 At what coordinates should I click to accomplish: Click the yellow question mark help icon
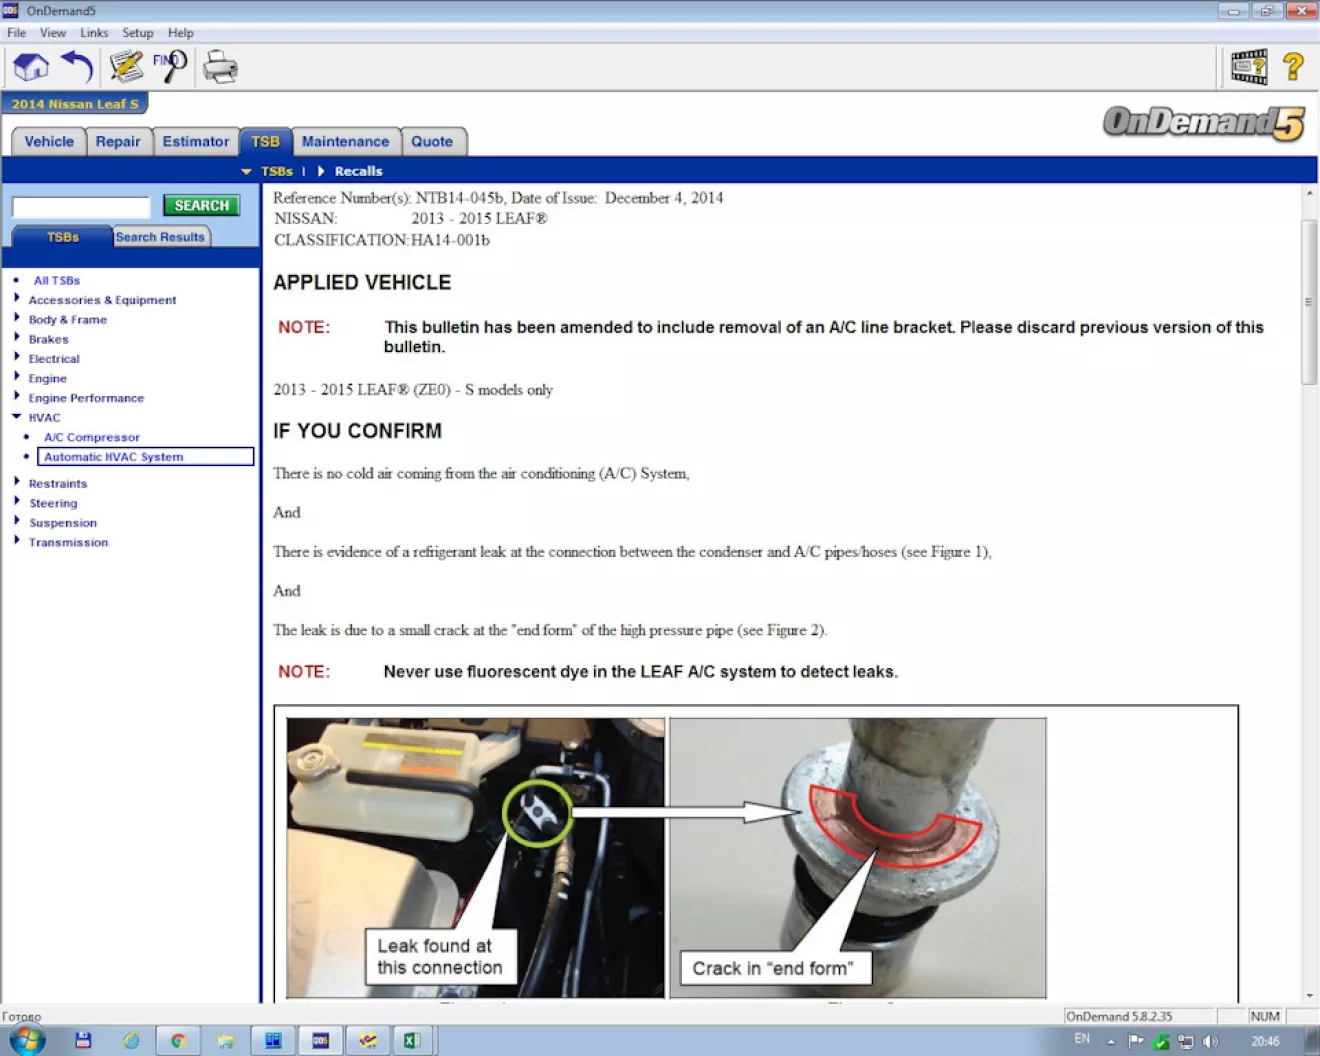point(1293,68)
